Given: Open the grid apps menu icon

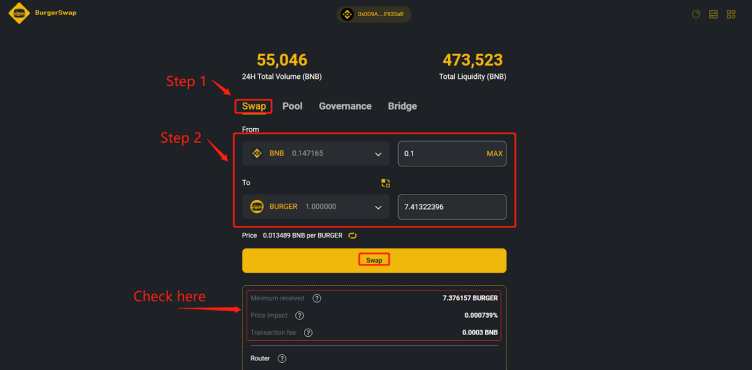Looking at the screenshot, I should 731,14.
